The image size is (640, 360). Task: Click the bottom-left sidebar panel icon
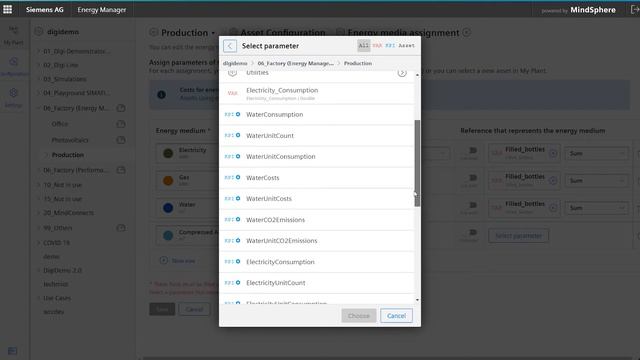tap(12, 351)
